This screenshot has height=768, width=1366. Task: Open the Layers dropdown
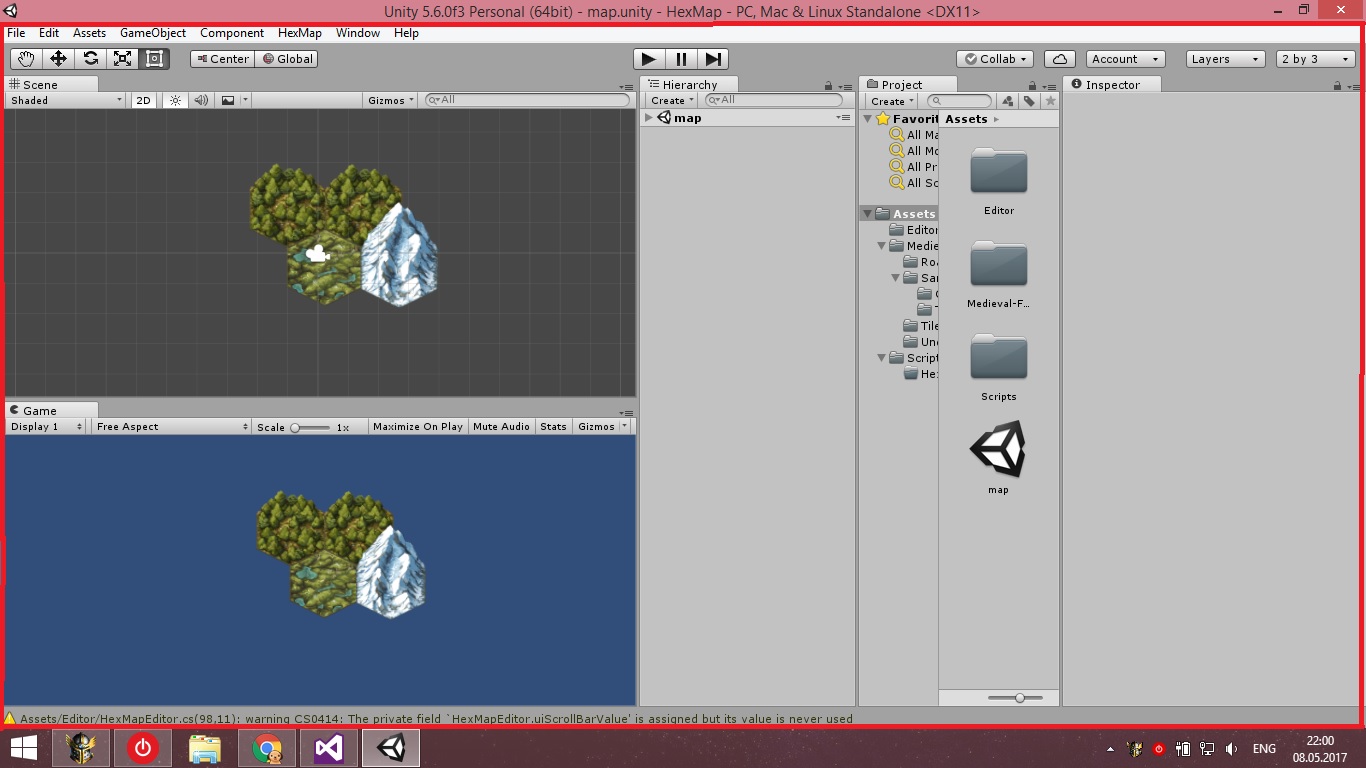pyautogui.click(x=1226, y=59)
